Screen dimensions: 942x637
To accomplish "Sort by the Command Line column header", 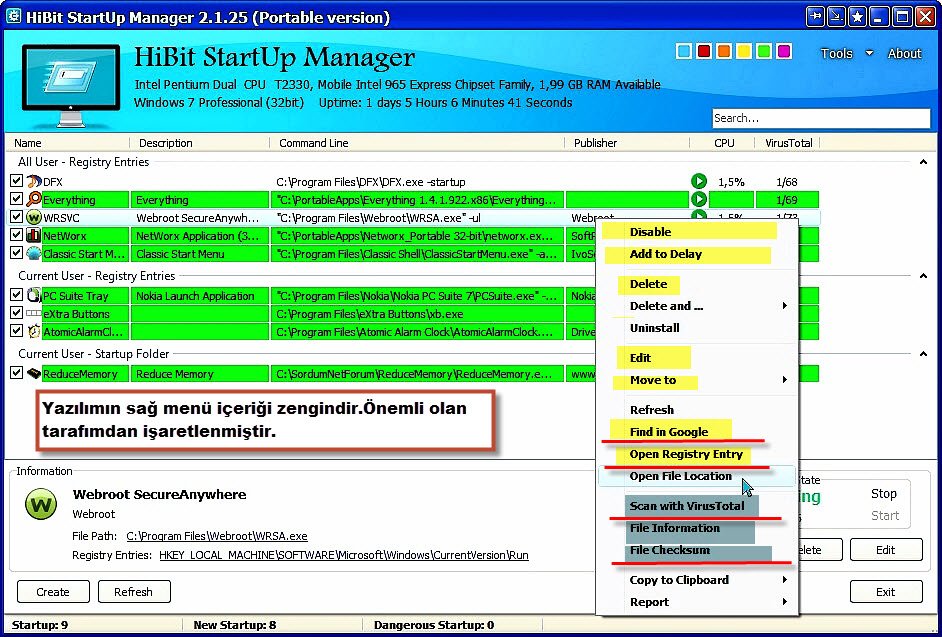I will [416, 143].
